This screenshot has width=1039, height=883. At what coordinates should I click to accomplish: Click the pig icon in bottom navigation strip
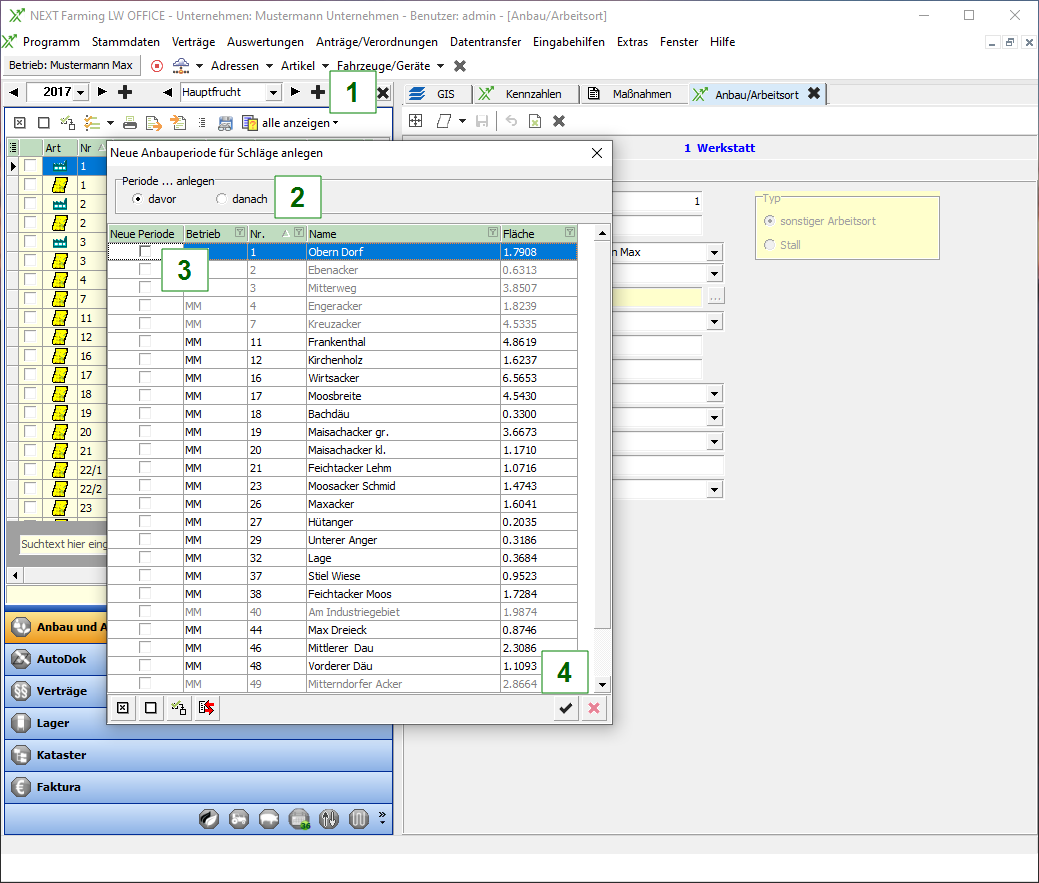point(270,819)
